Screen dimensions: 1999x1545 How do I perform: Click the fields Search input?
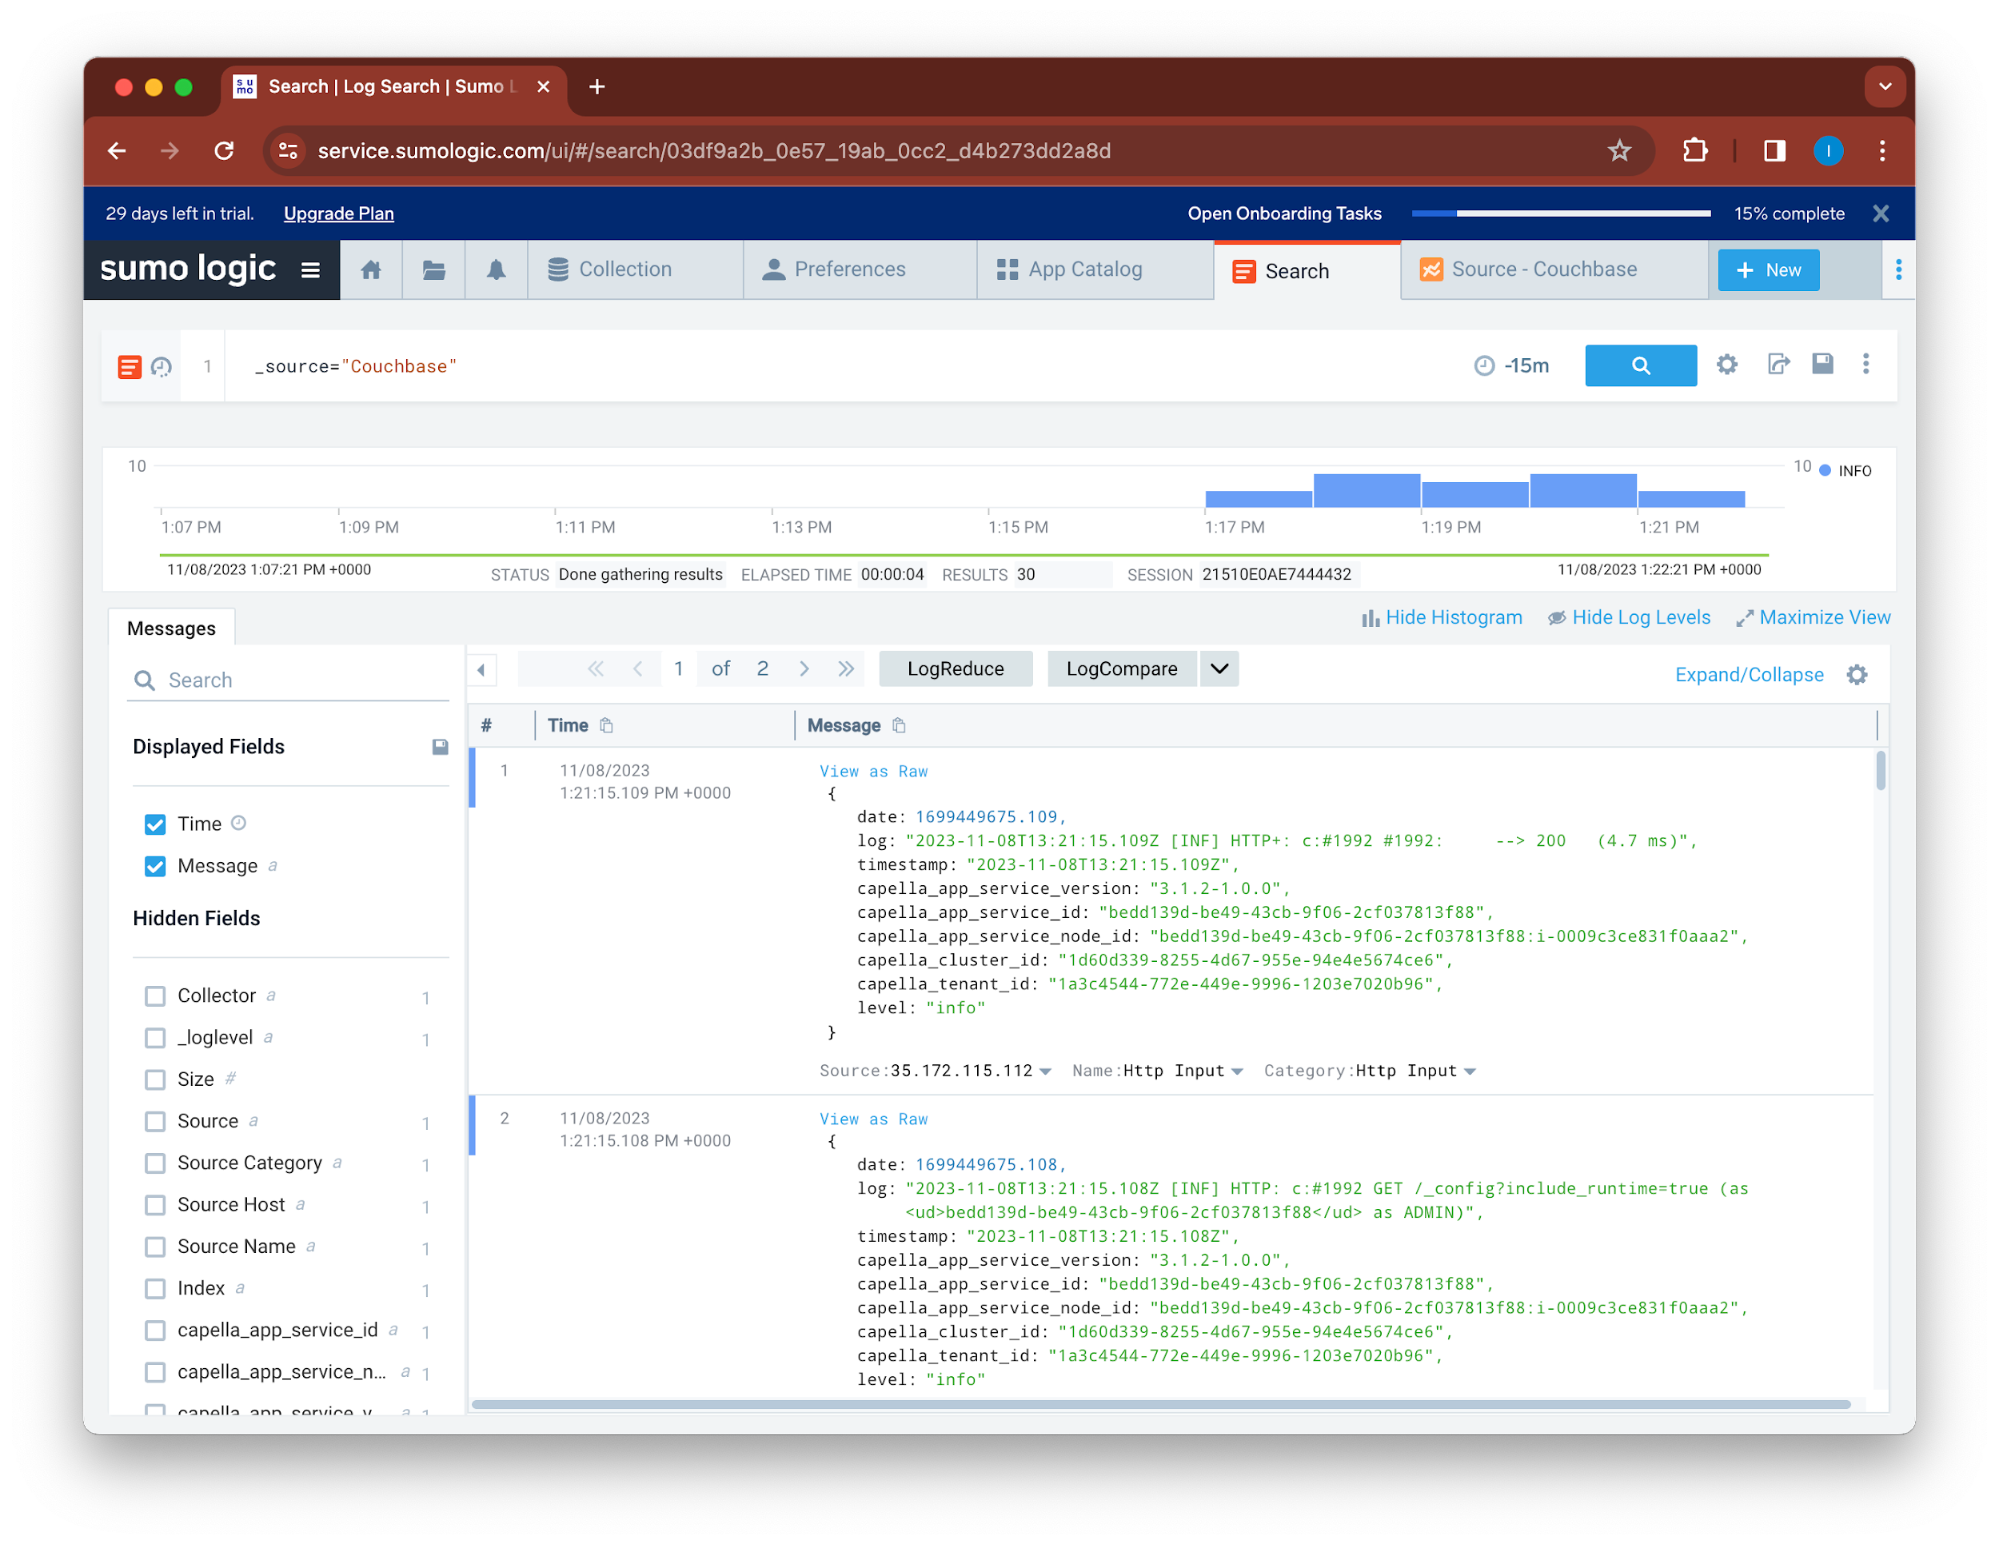[x=288, y=680]
